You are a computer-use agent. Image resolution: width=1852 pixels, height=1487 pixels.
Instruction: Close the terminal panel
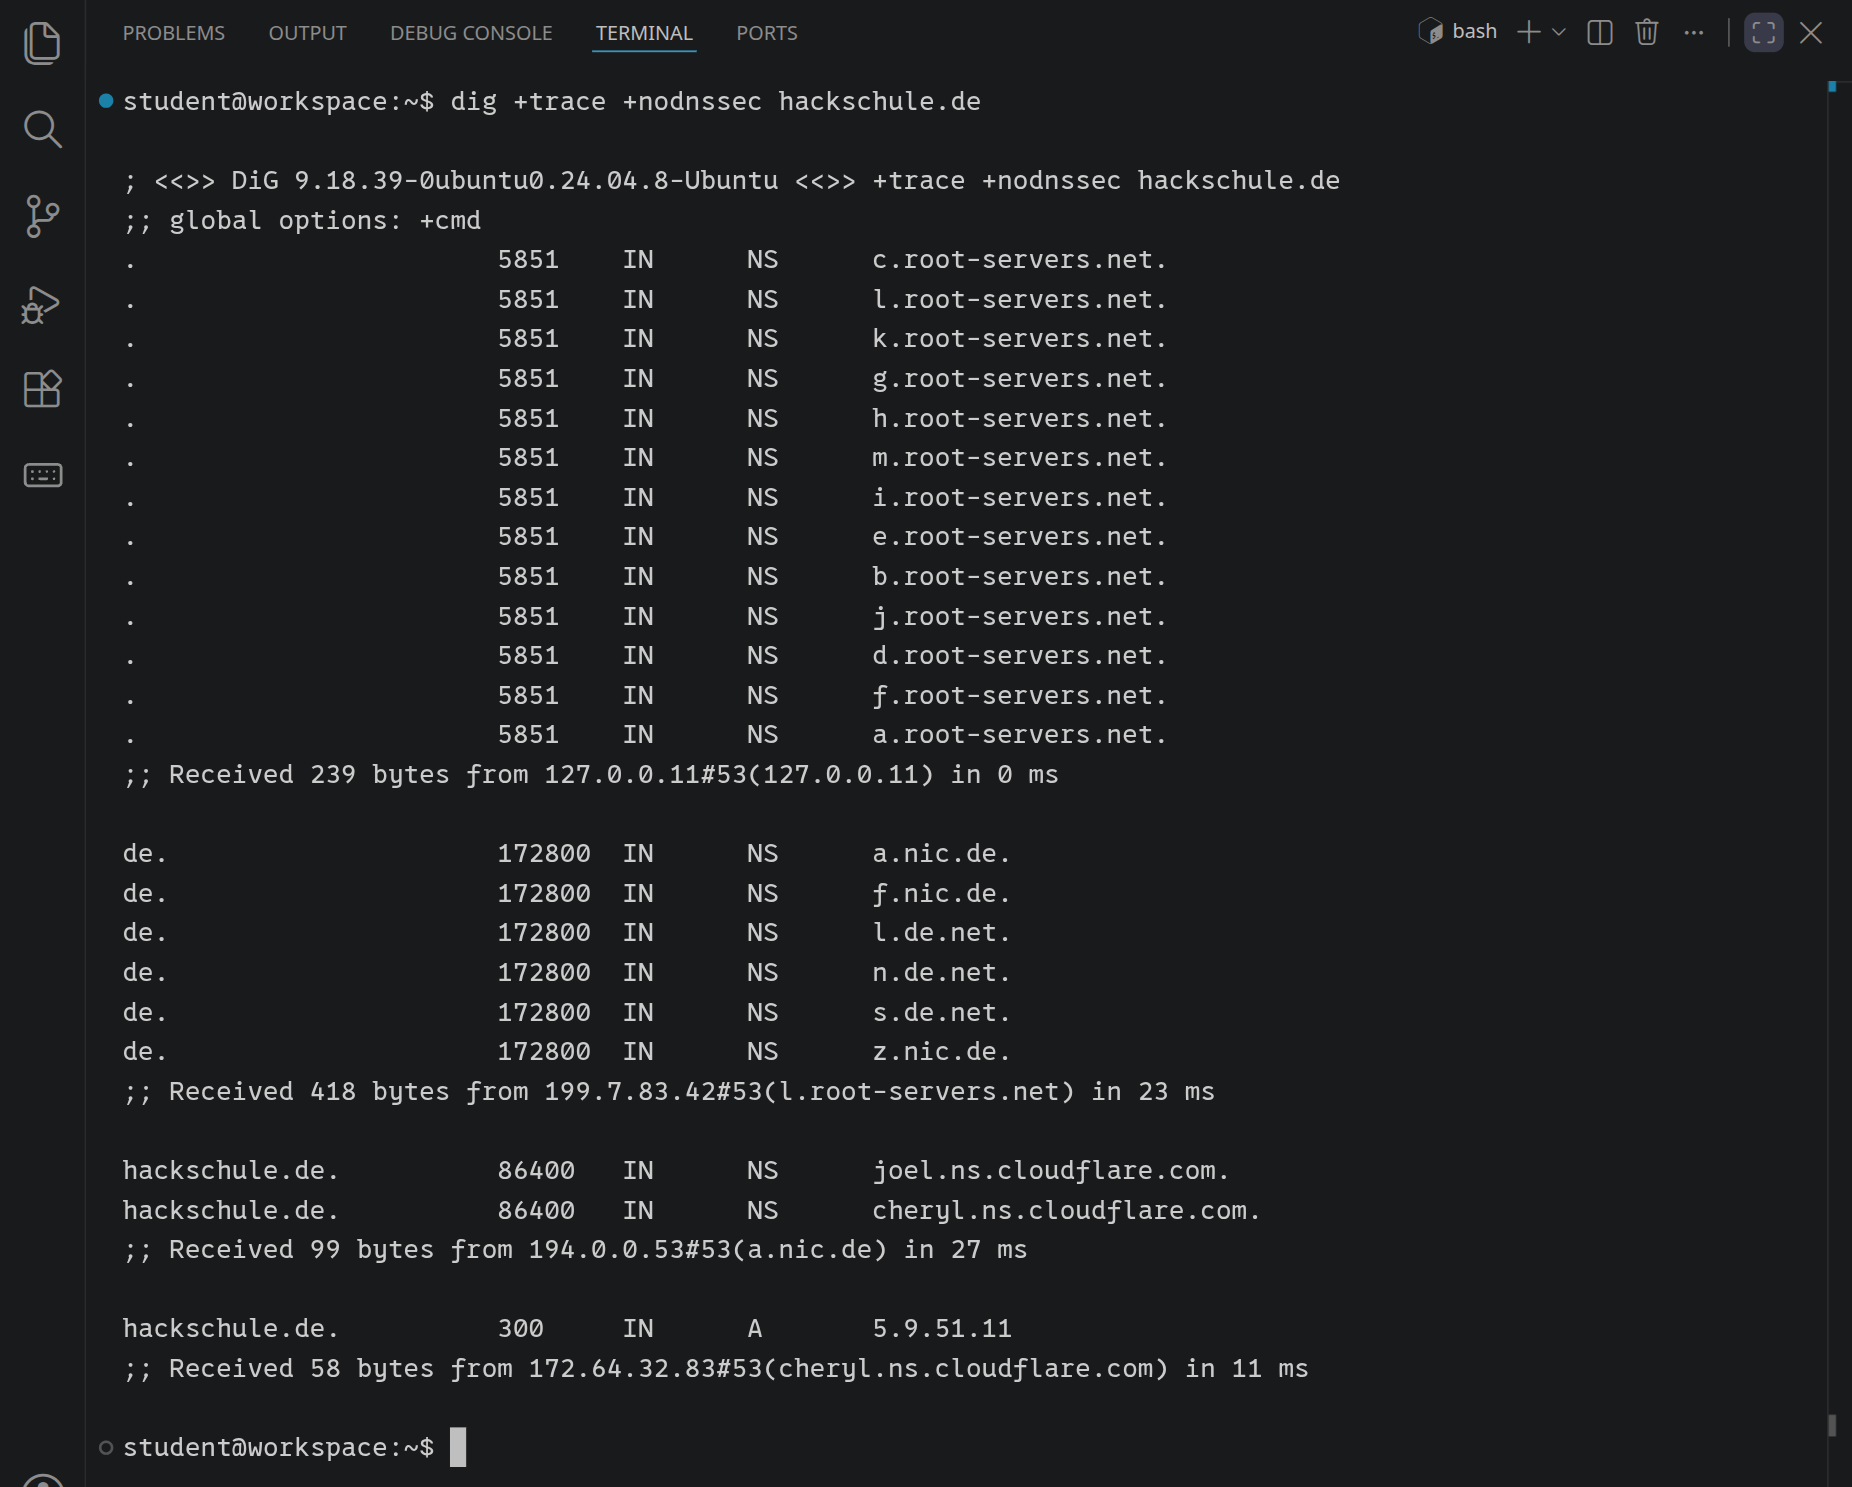(x=1811, y=32)
